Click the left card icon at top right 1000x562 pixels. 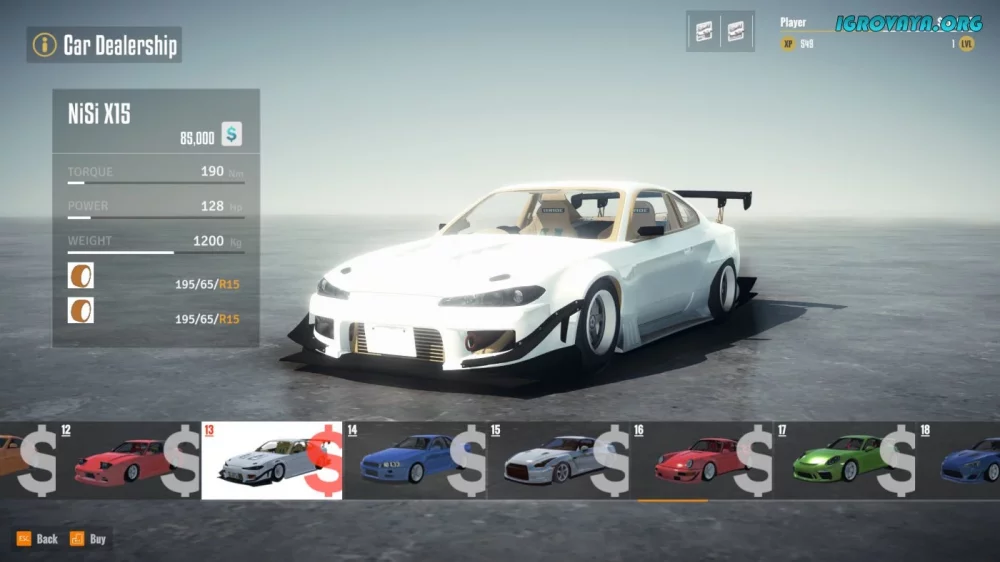point(704,32)
